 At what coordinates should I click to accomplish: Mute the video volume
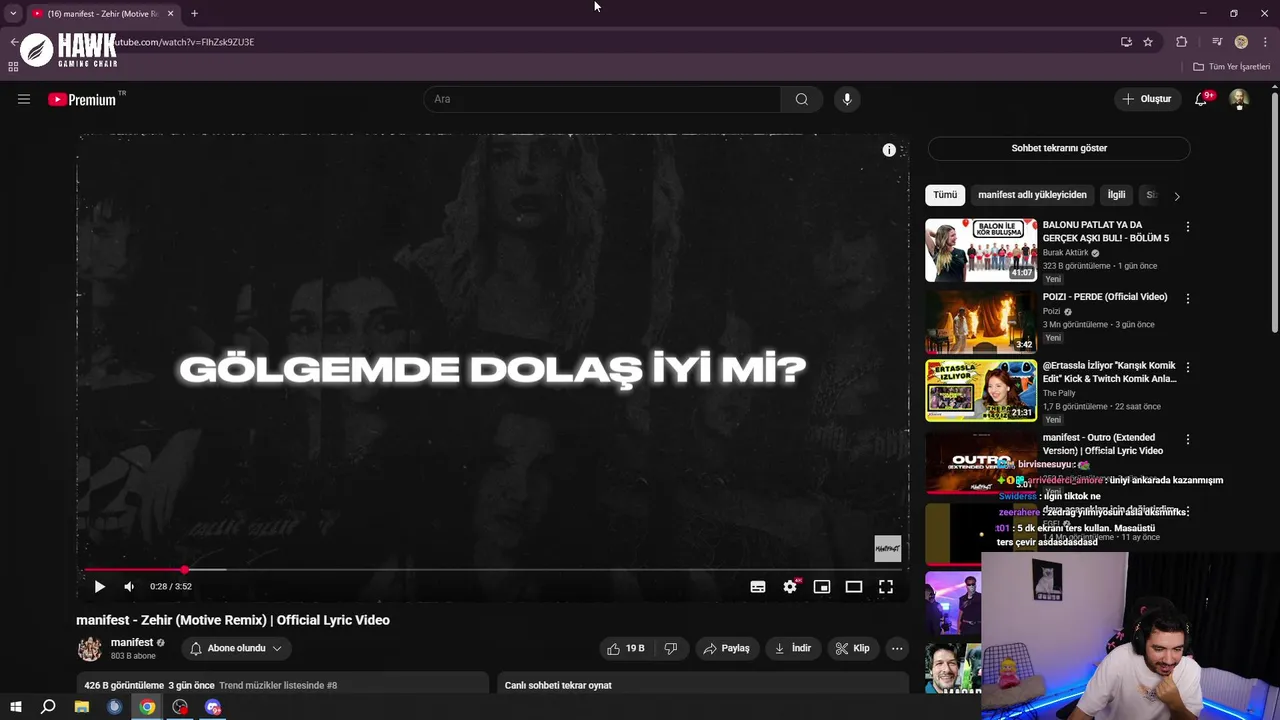(129, 587)
